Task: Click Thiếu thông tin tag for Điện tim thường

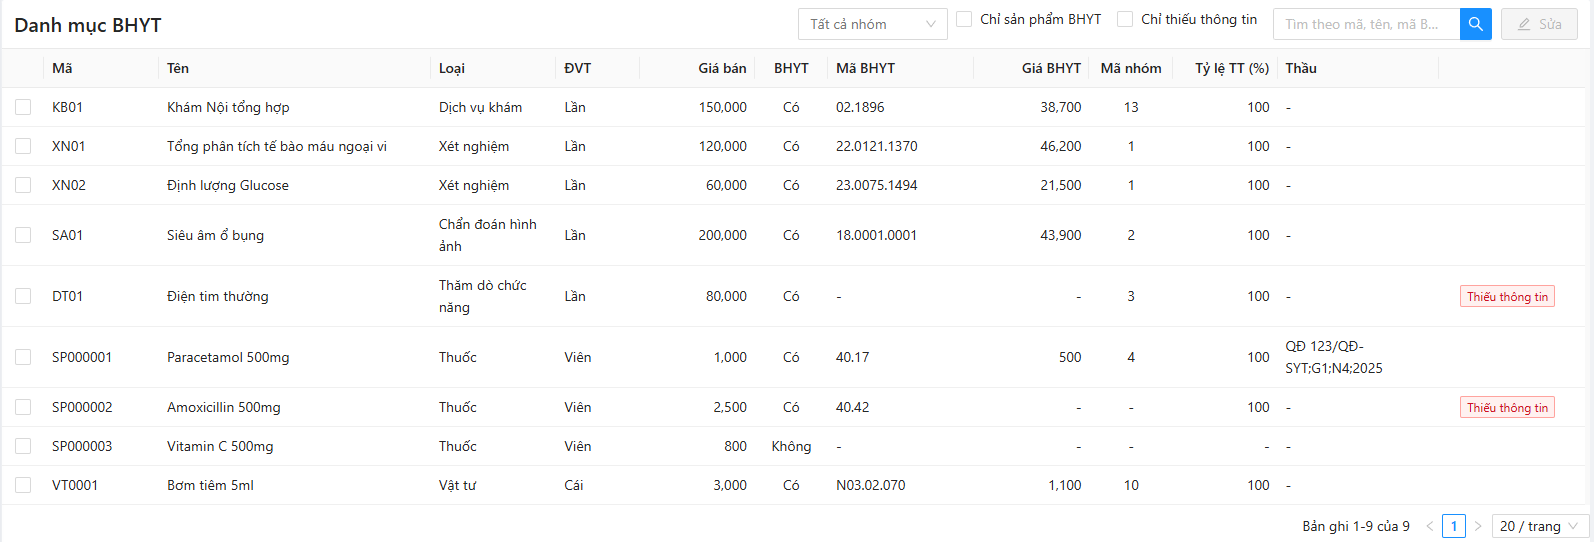Action: coord(1507,297)
